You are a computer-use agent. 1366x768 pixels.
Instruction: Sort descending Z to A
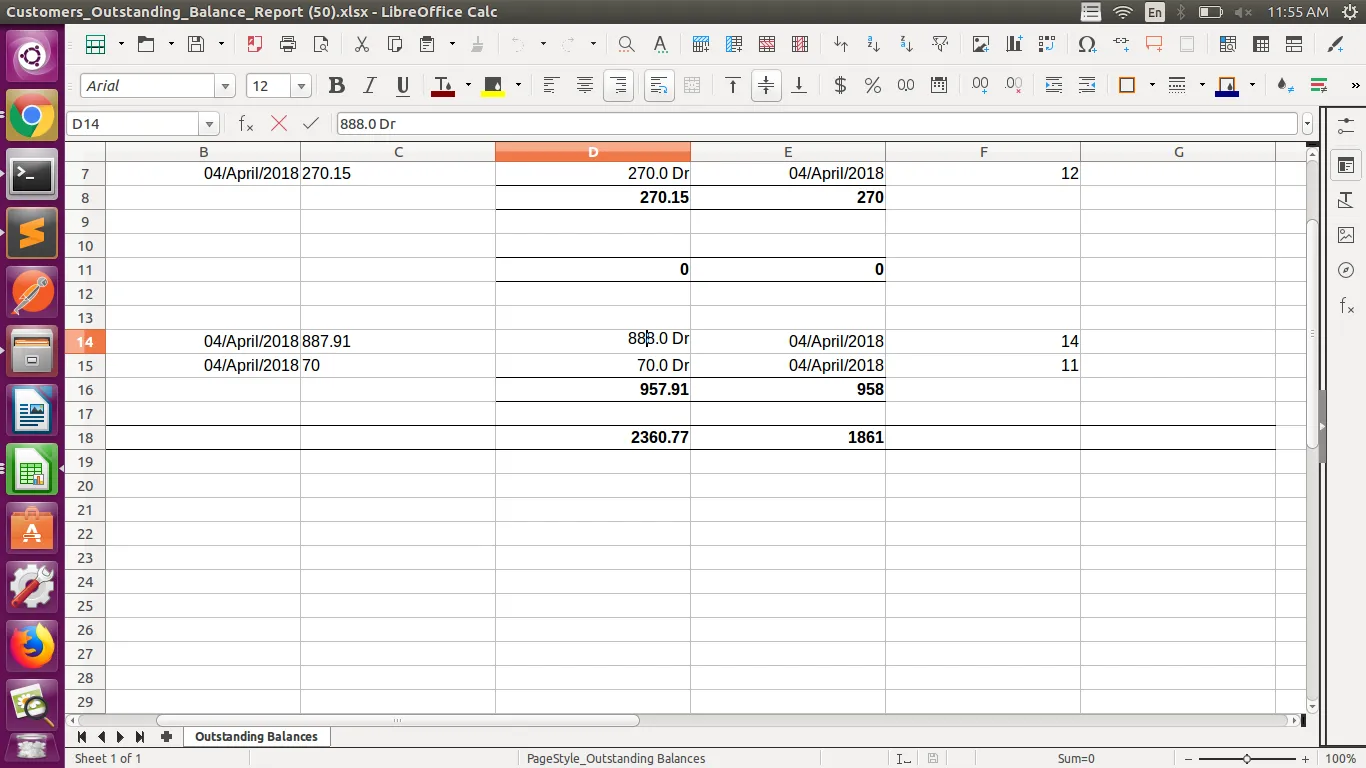click(907, 44)
